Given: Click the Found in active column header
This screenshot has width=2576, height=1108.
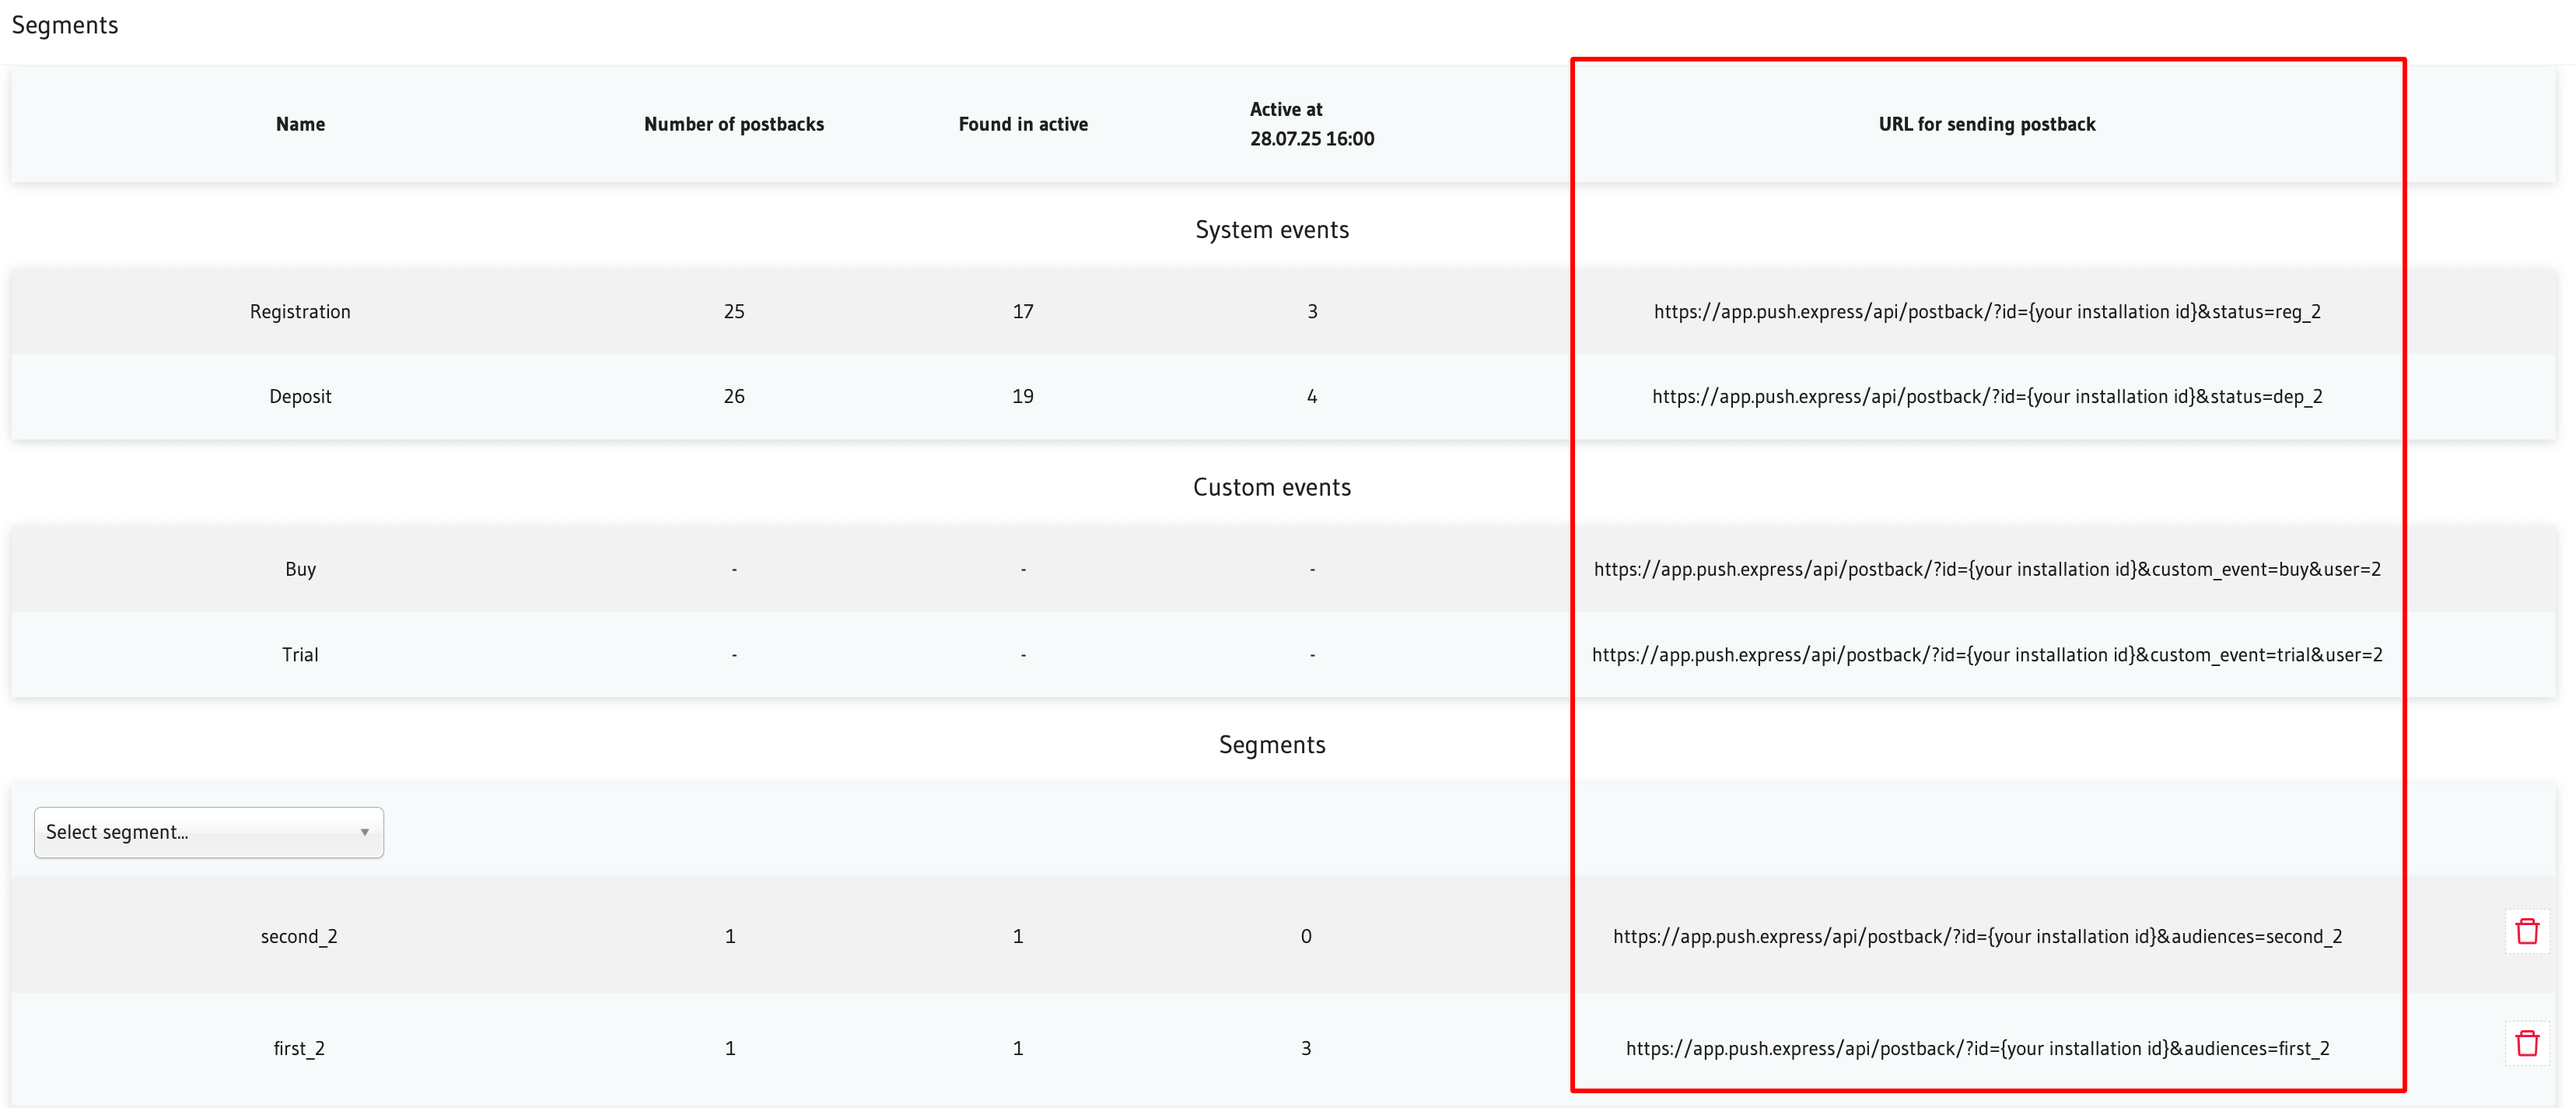Looking at the screenshot, I should tap(1023, 124).
